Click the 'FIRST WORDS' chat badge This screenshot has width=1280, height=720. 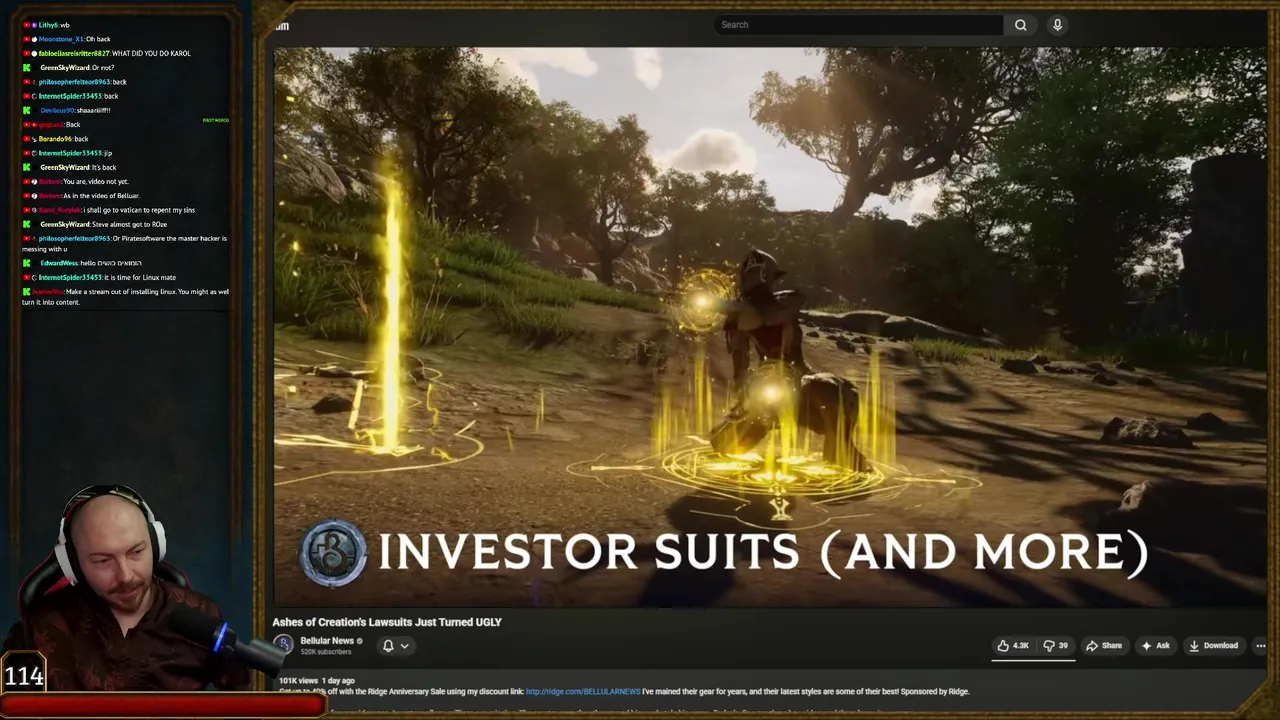pos(216,120)
